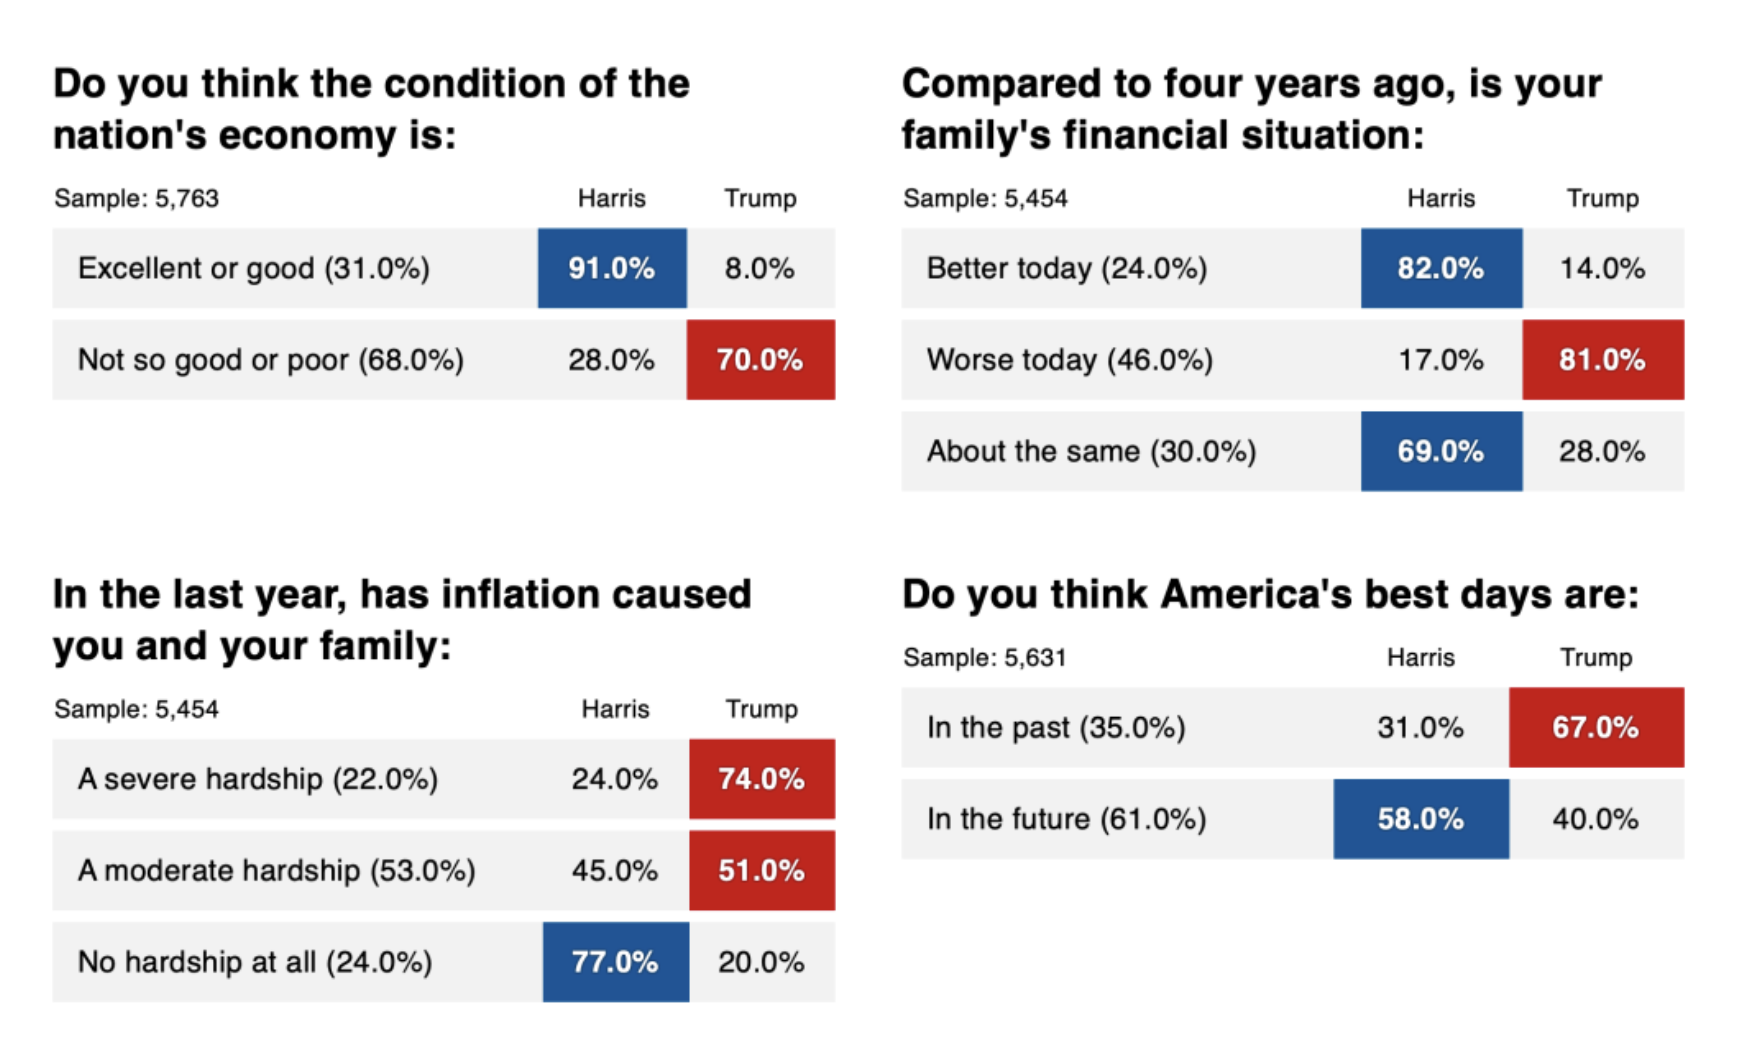Click the blue 58.0% In the future cell
Screen dimensions: 1760x1060
click(x=1420, y=819)
